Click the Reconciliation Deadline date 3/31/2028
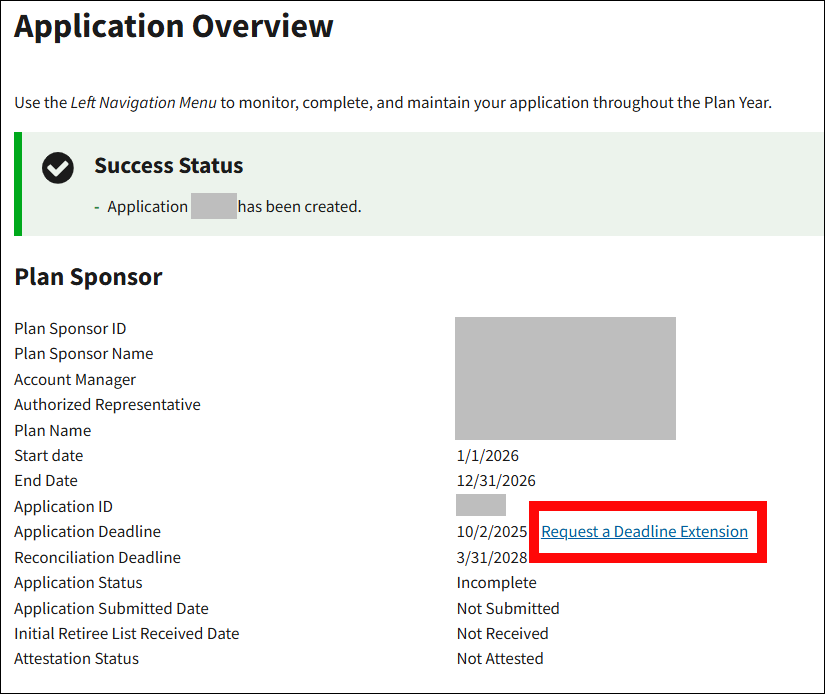Screen dimensions: 825x694 pyautogui.click(x=492, y=557)
